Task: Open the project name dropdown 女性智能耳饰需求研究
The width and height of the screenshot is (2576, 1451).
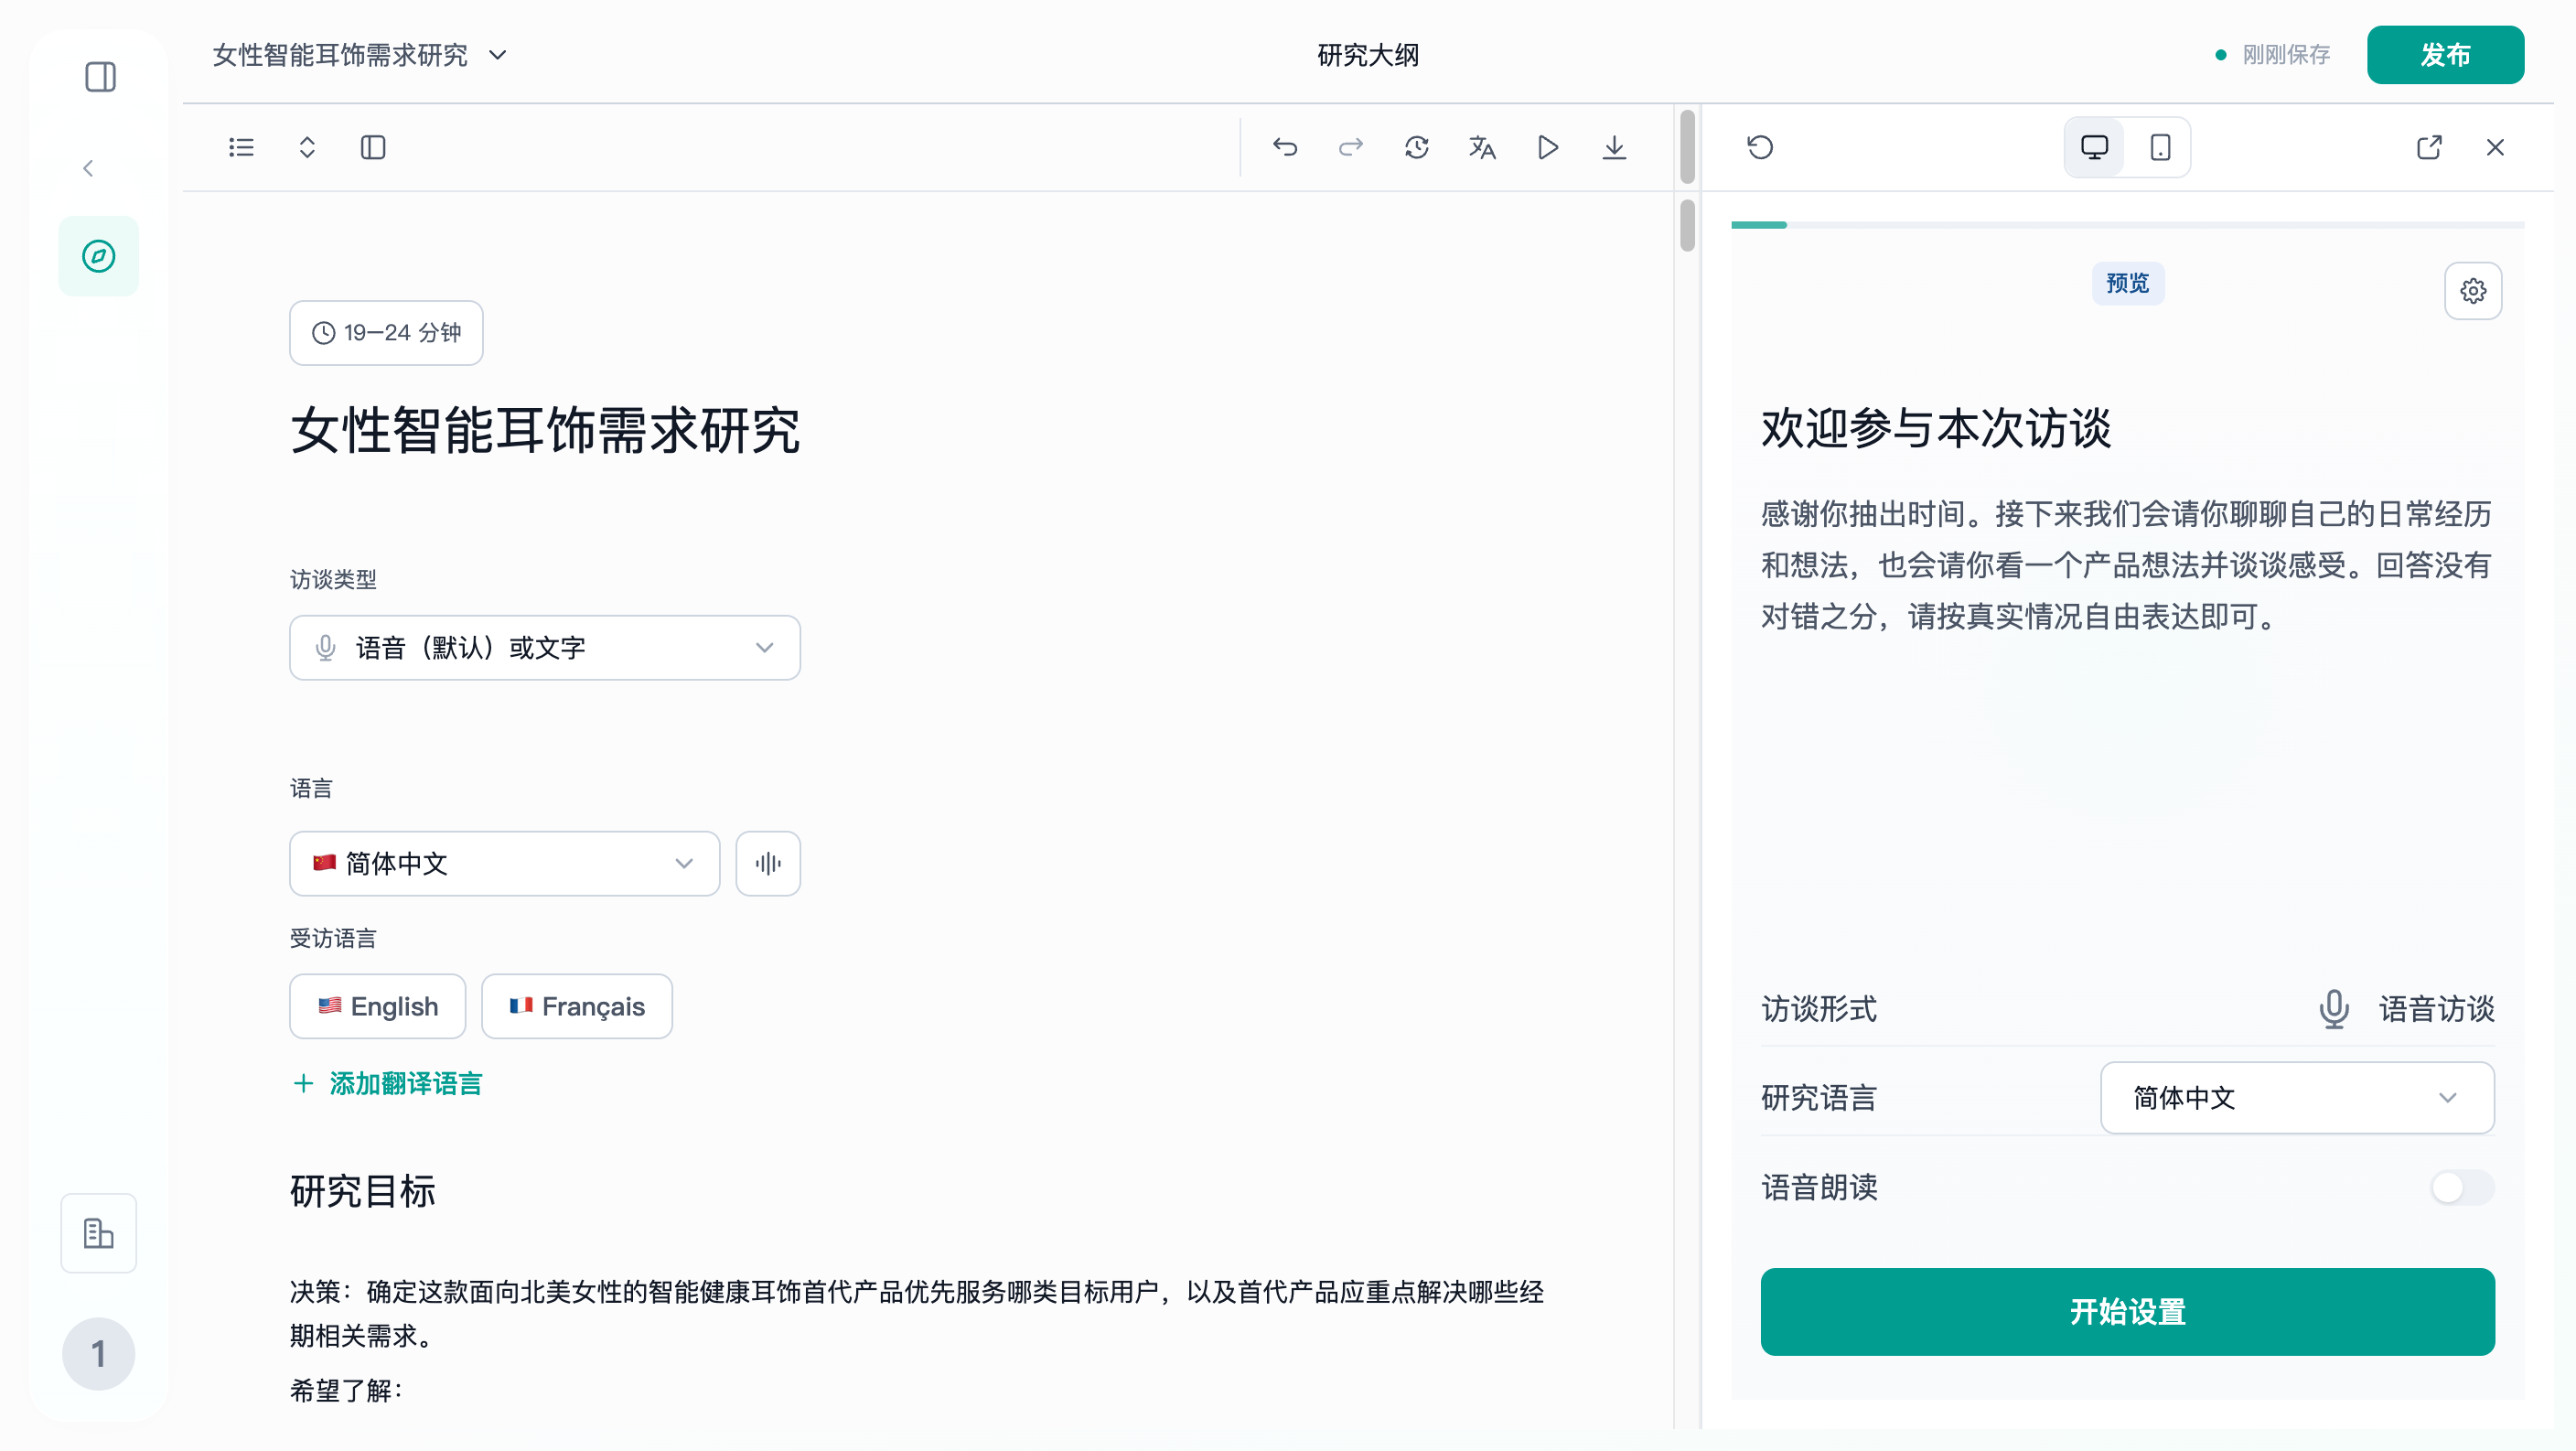Action: click(359, 55)
